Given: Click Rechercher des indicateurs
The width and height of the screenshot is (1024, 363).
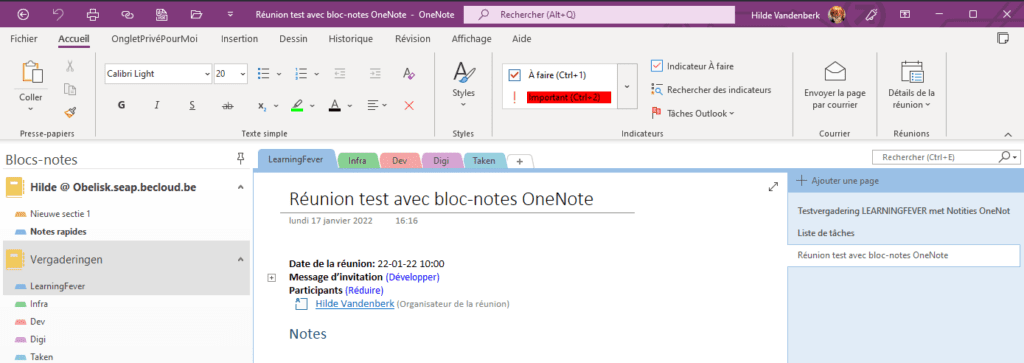Looking at the screenshot, I should [x=711, y=89].
